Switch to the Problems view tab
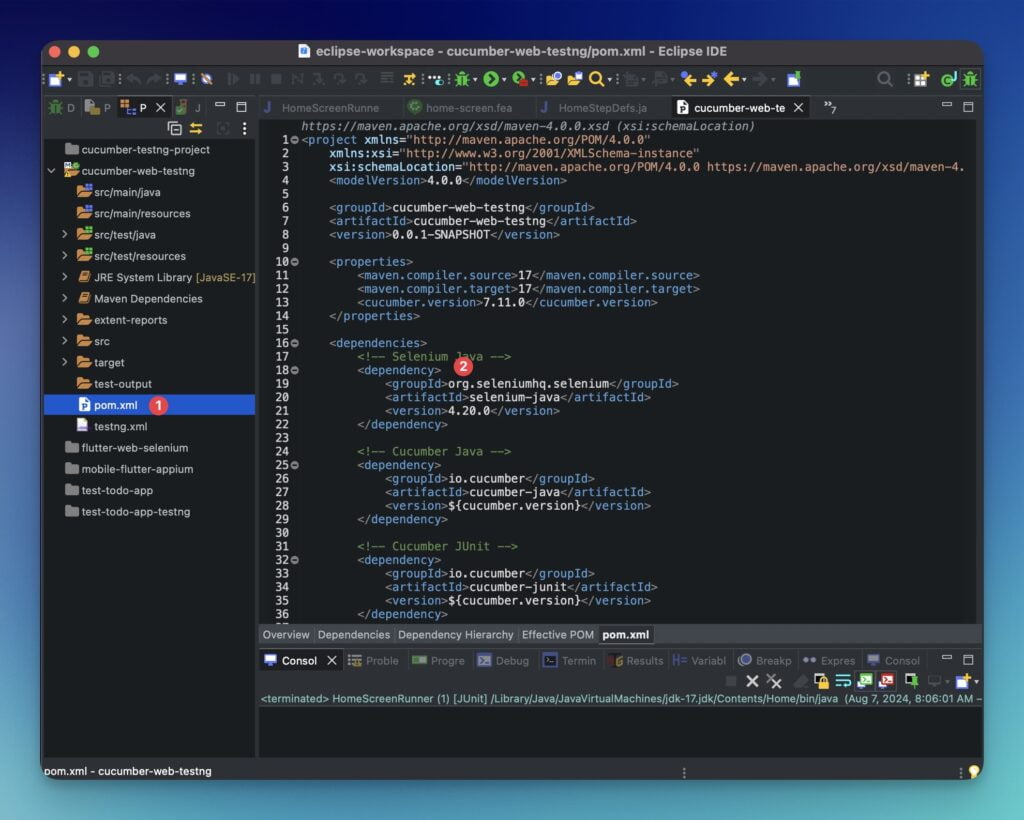This screenshot has height=820, width=1024. pos(373,661)
